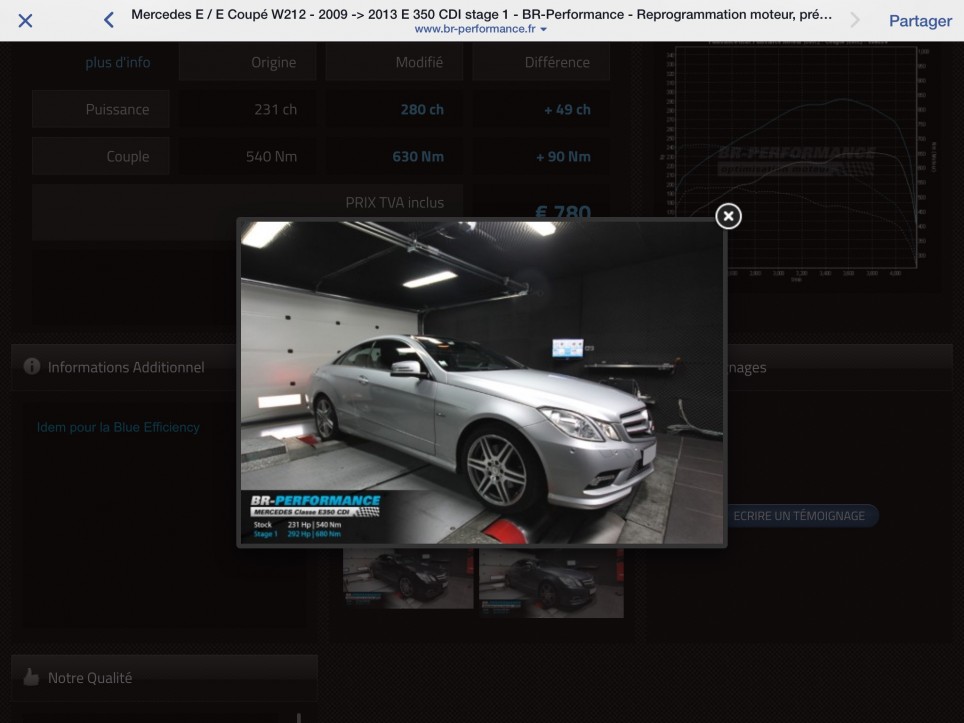The width and height of the screenshot is (964, 723).
Task: Tap the blue X to close the browser view
Action: [25, 21]
